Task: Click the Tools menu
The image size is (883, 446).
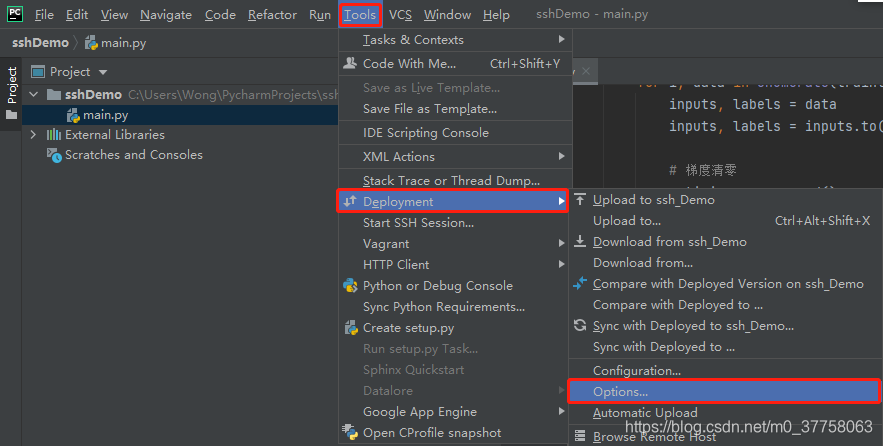Action: tap(360, 15)
